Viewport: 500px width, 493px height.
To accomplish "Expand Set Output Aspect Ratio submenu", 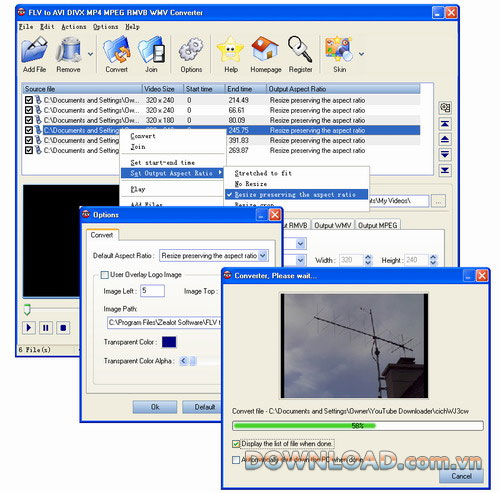I will tap(173, 173).
